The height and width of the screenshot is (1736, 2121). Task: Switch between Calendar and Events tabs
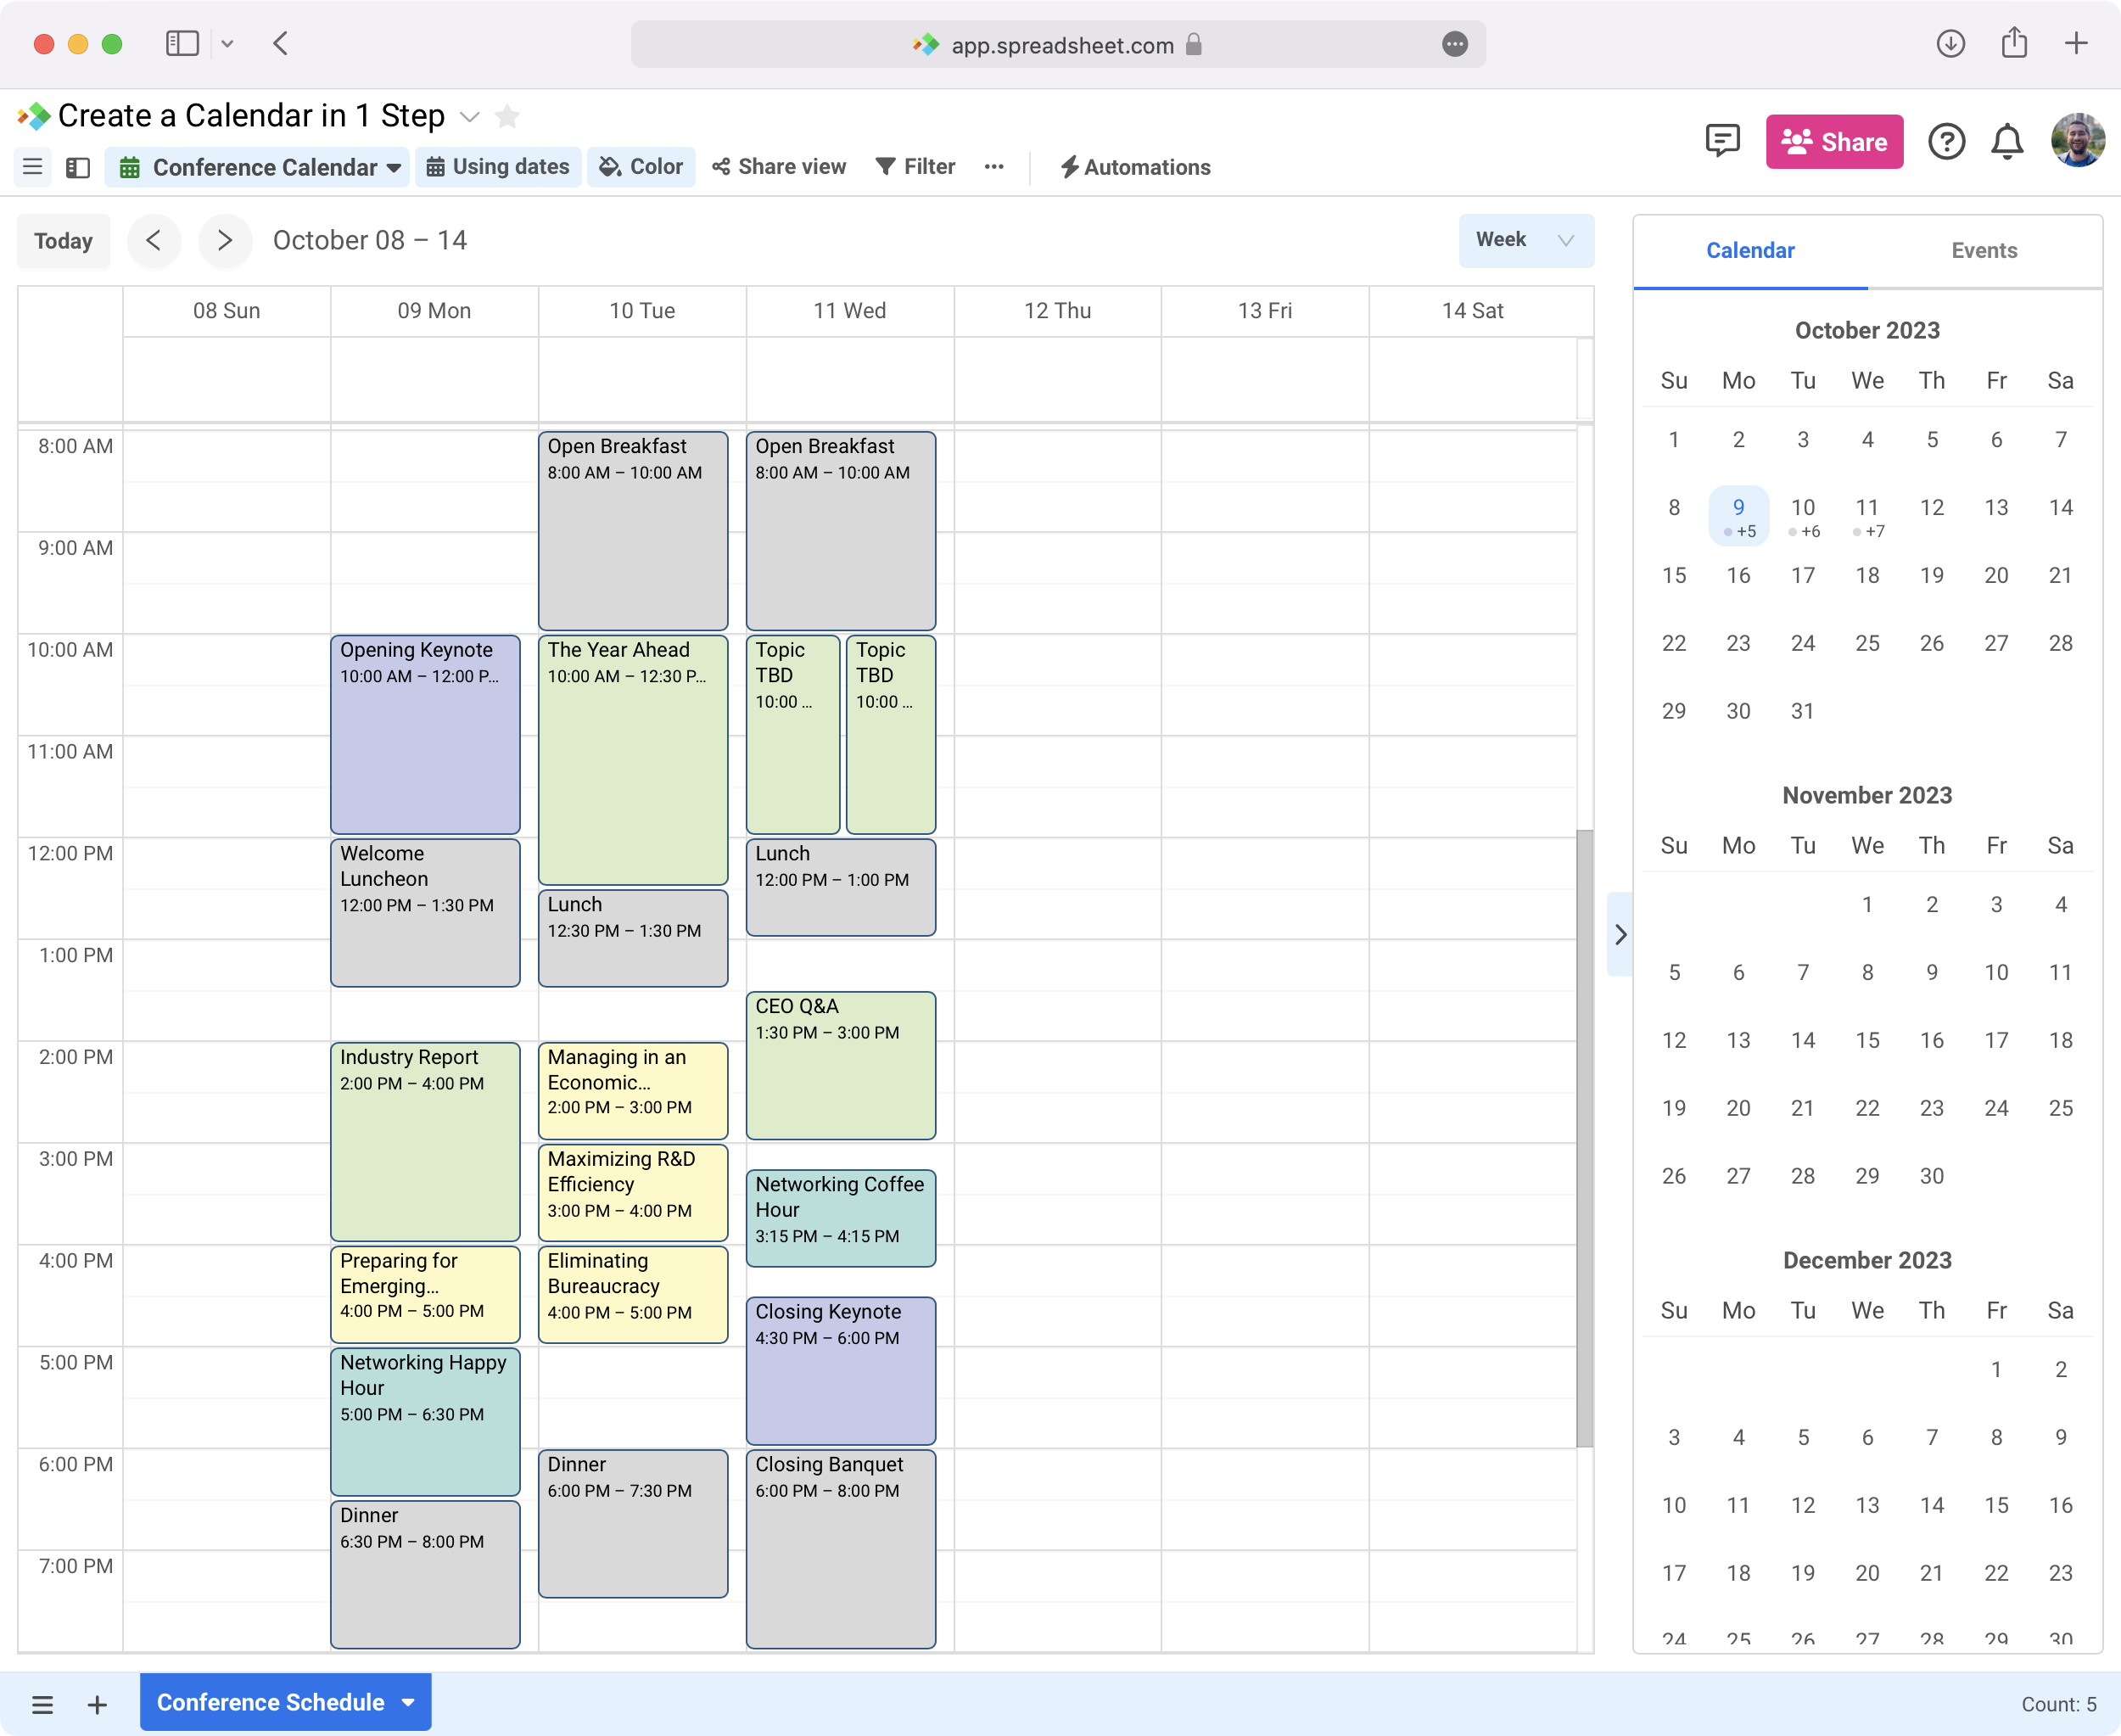(1982, 249)
